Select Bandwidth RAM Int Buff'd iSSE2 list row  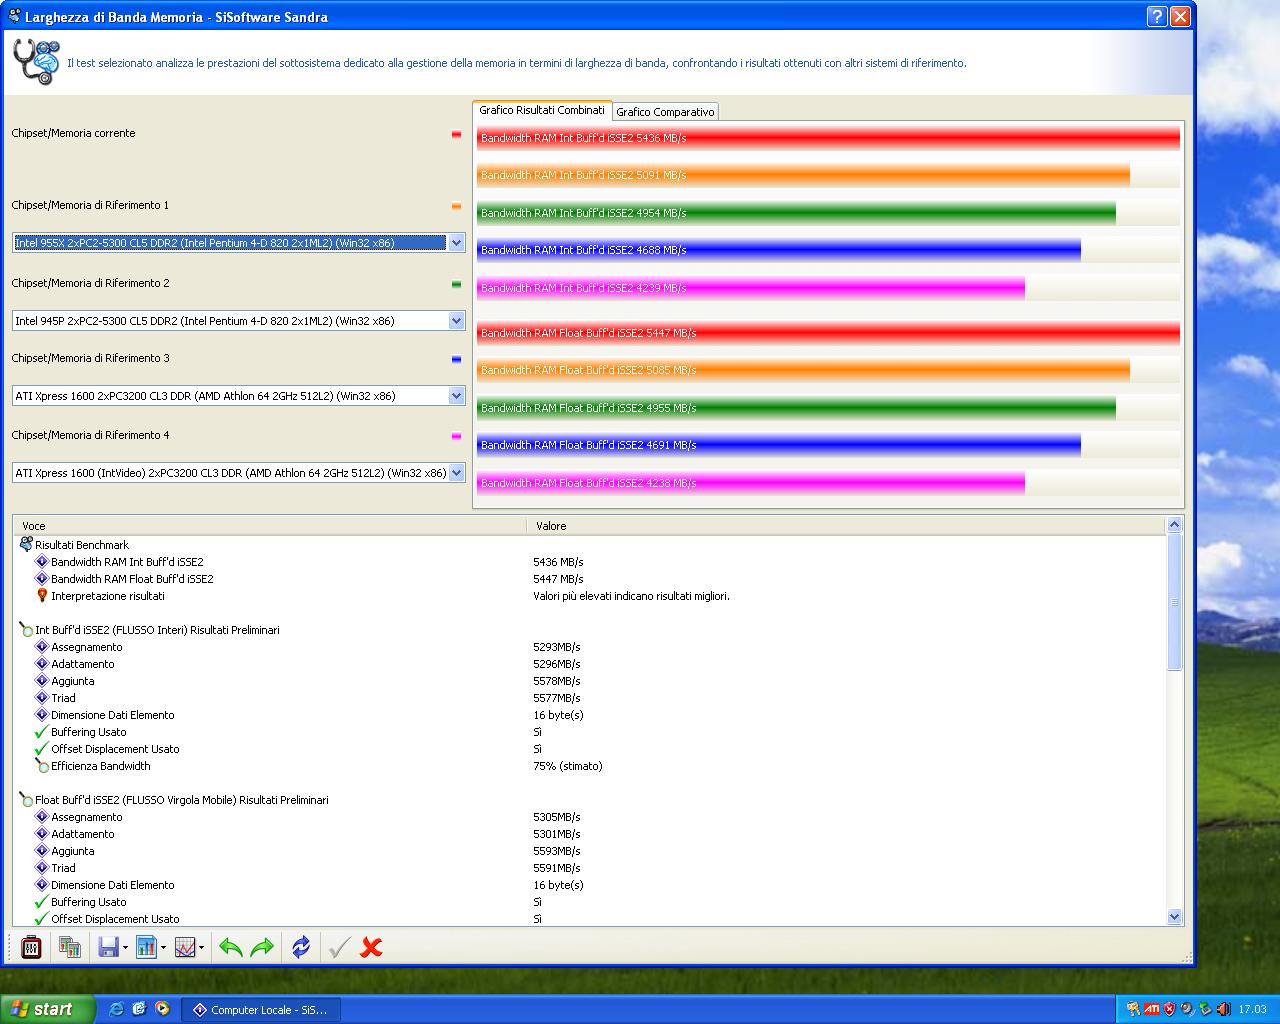coord(590,562)
